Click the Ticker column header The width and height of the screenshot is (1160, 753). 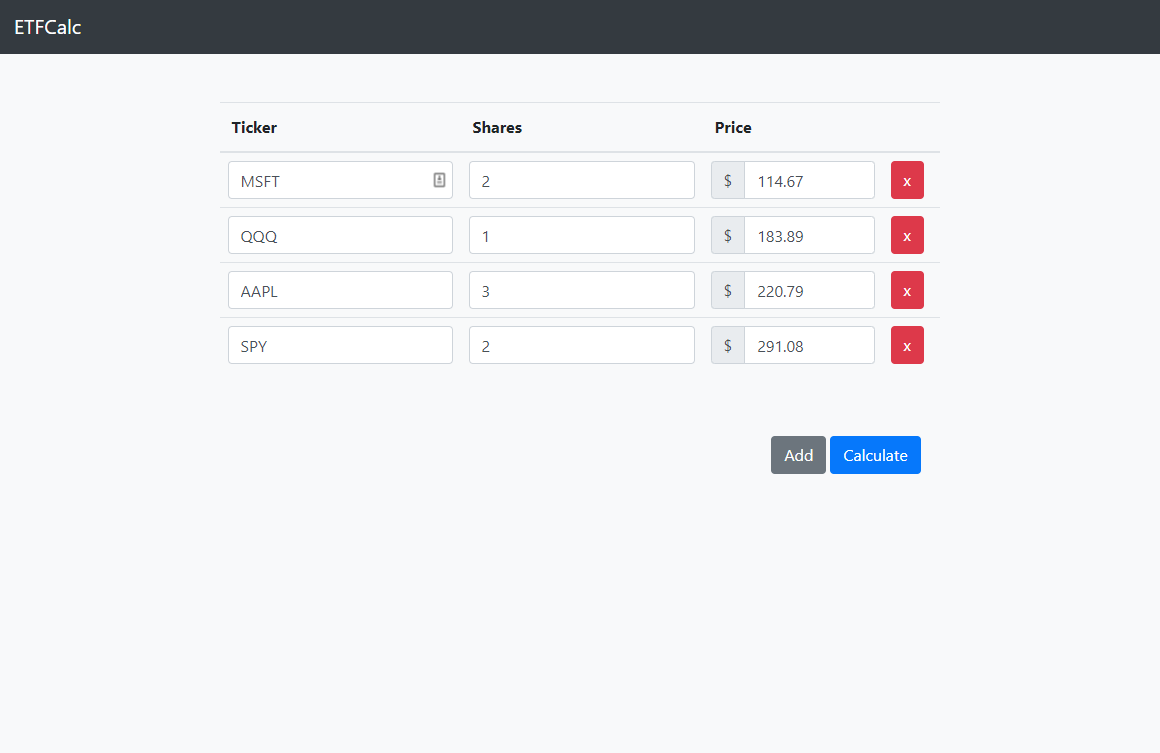[x=254, y=127]
